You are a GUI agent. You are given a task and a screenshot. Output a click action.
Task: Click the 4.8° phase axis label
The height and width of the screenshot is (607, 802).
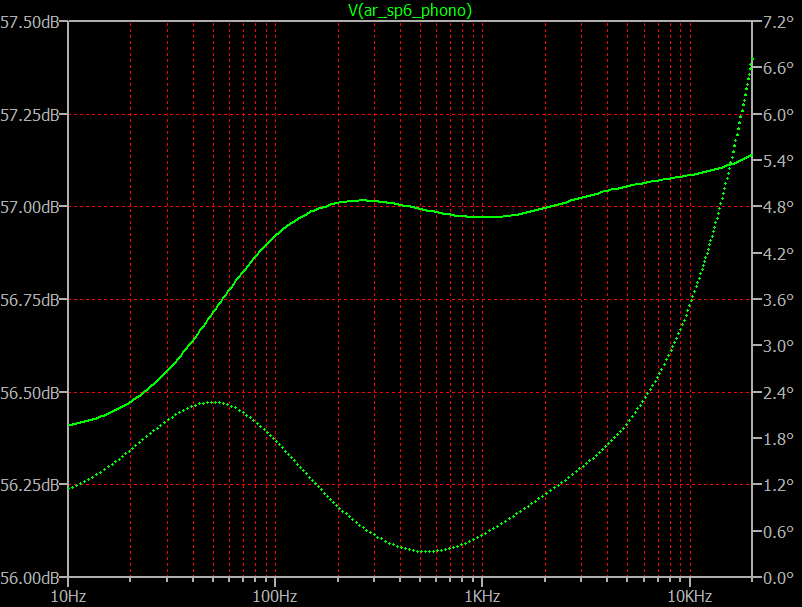point(778,207)
